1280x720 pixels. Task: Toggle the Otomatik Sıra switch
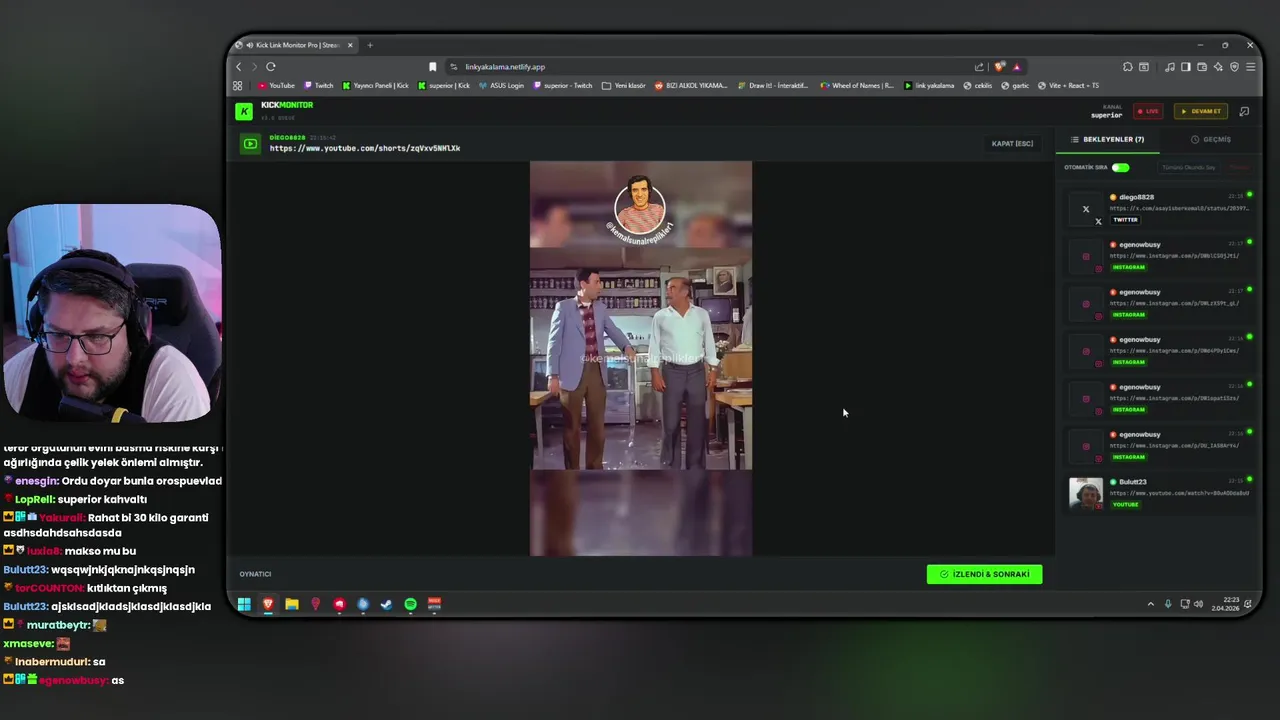point(1120,167)
